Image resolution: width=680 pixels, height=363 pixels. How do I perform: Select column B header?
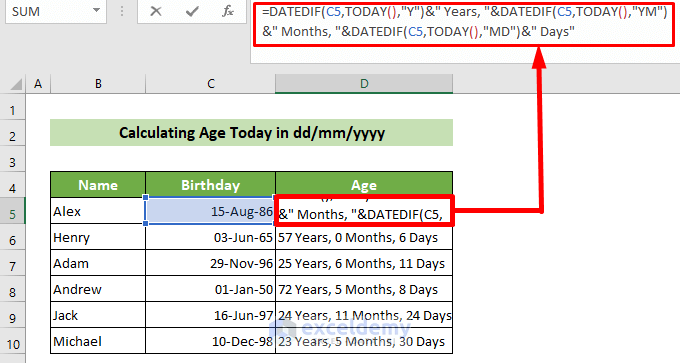point(98,84)
